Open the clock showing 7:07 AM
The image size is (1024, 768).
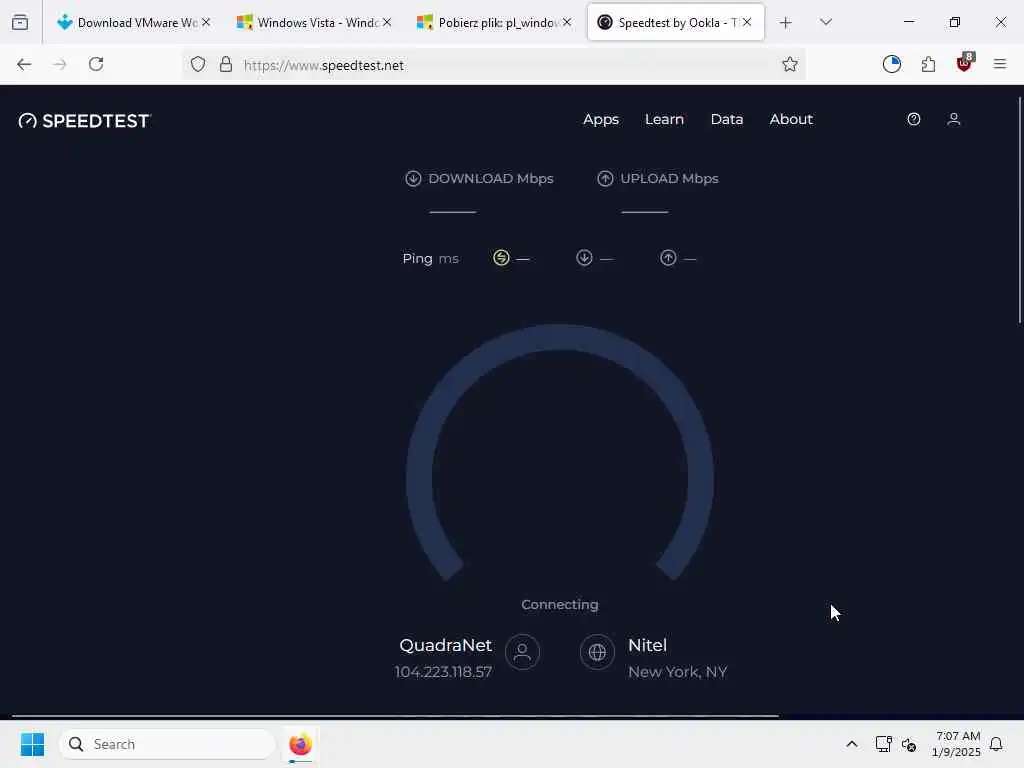(957, 744)
